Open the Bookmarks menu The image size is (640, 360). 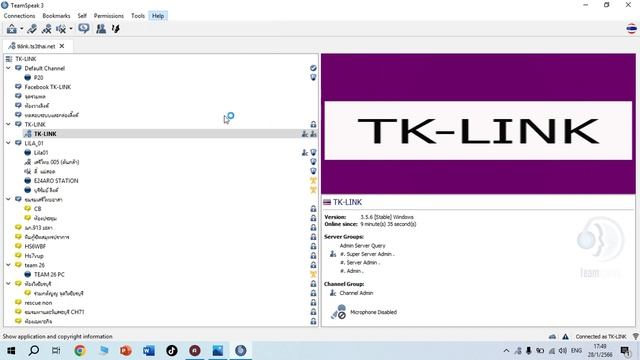[56, 16]
